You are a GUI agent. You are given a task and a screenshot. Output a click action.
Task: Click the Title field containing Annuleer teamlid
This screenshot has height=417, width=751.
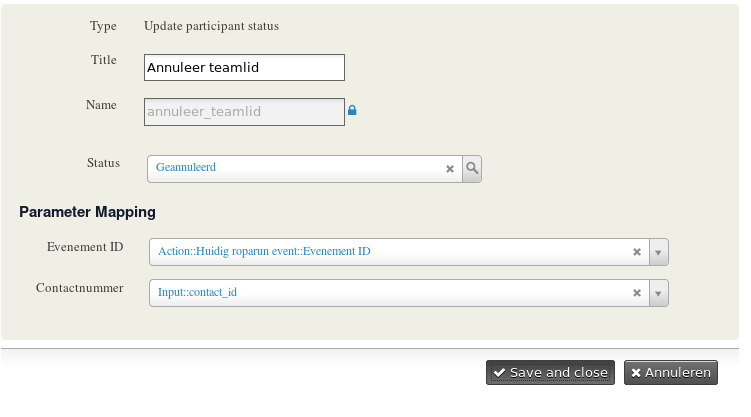tap(244, 68)
